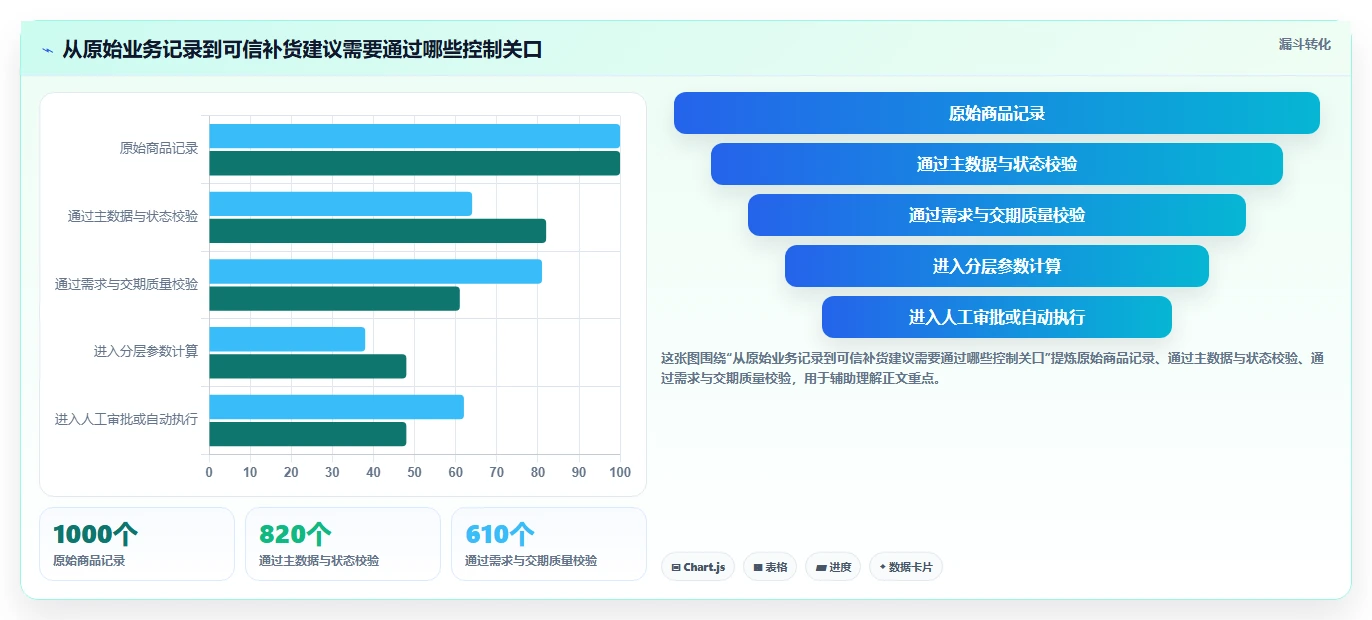1372x620 pixels.
Task: Click the light blue bar for 进入分层参数计算
Action: [287, 339]
